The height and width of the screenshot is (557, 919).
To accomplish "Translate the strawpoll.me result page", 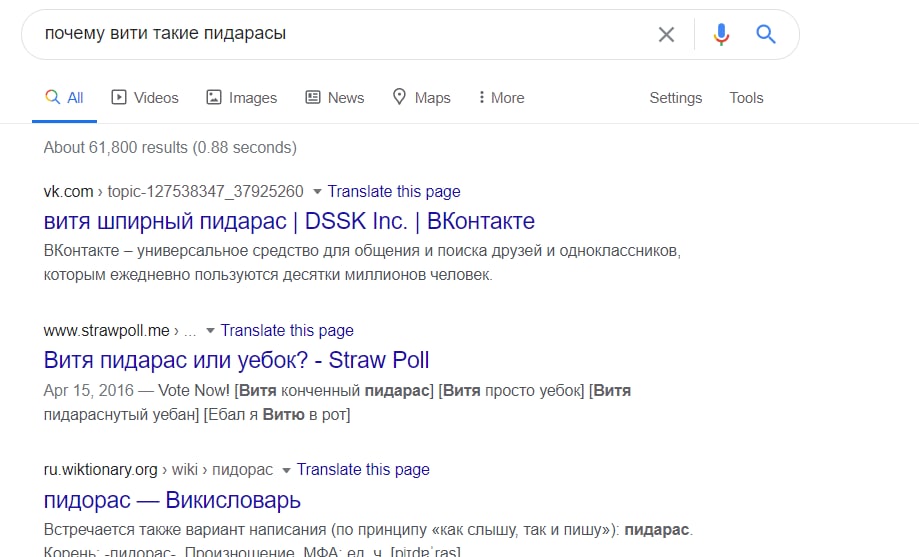I will point(287,331).
